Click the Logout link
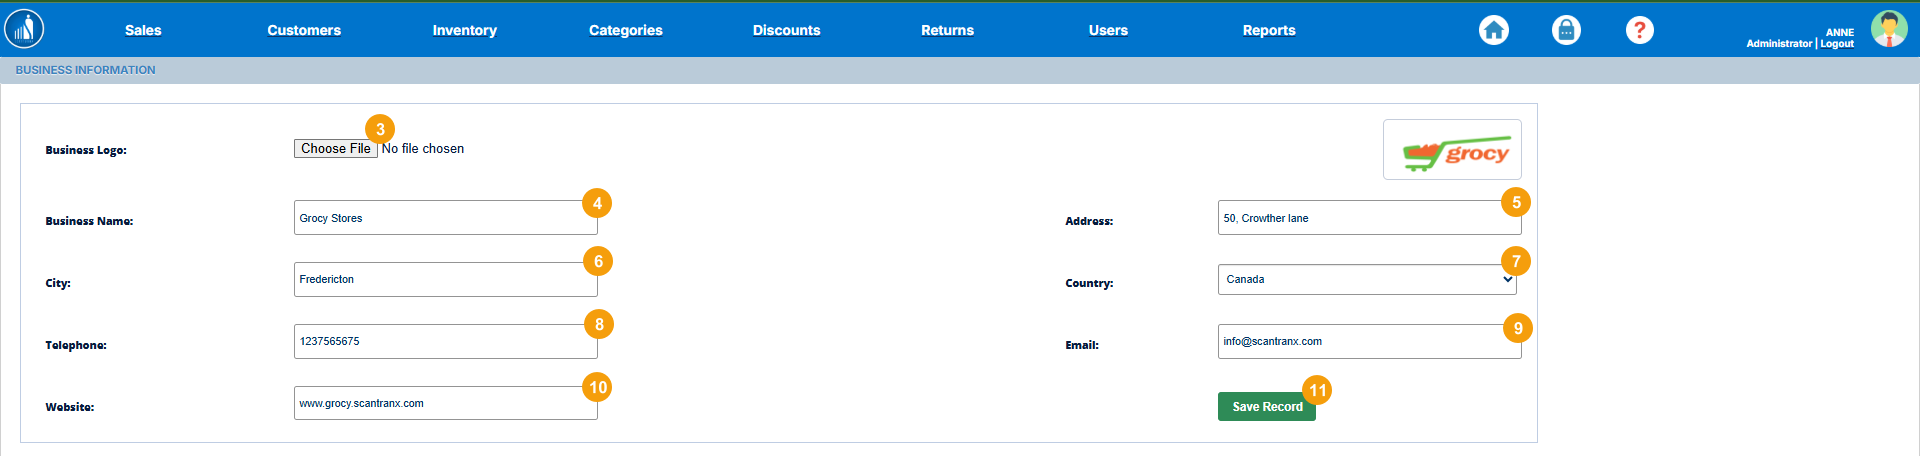Screen dimensions: 1920x456 (x=1837, y=44)
